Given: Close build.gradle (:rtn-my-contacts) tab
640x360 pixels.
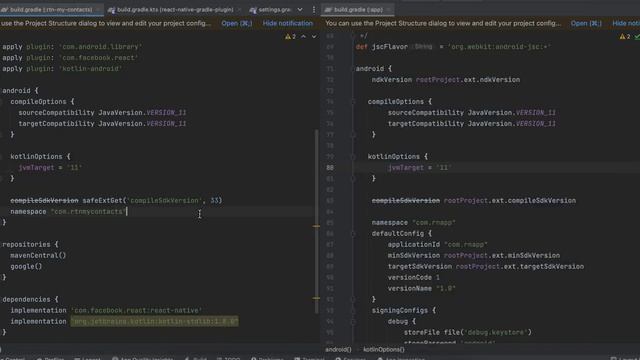Looking at the screenshot, I should click(98, 9).
